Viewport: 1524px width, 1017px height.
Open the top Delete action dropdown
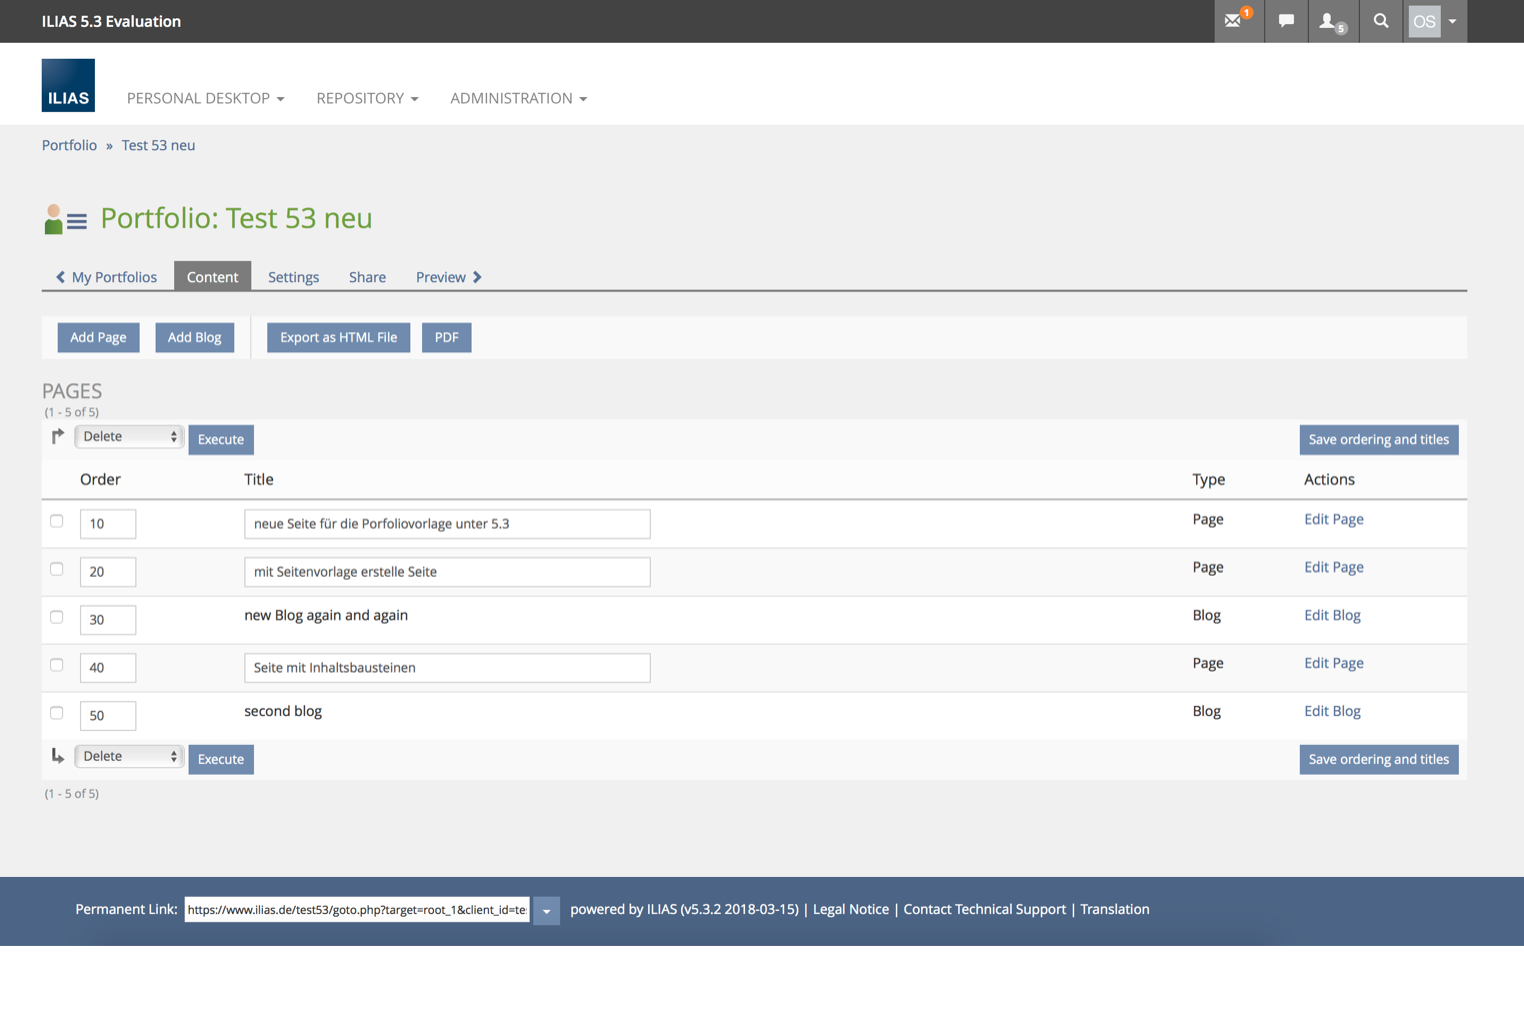(x=129, y=437)
